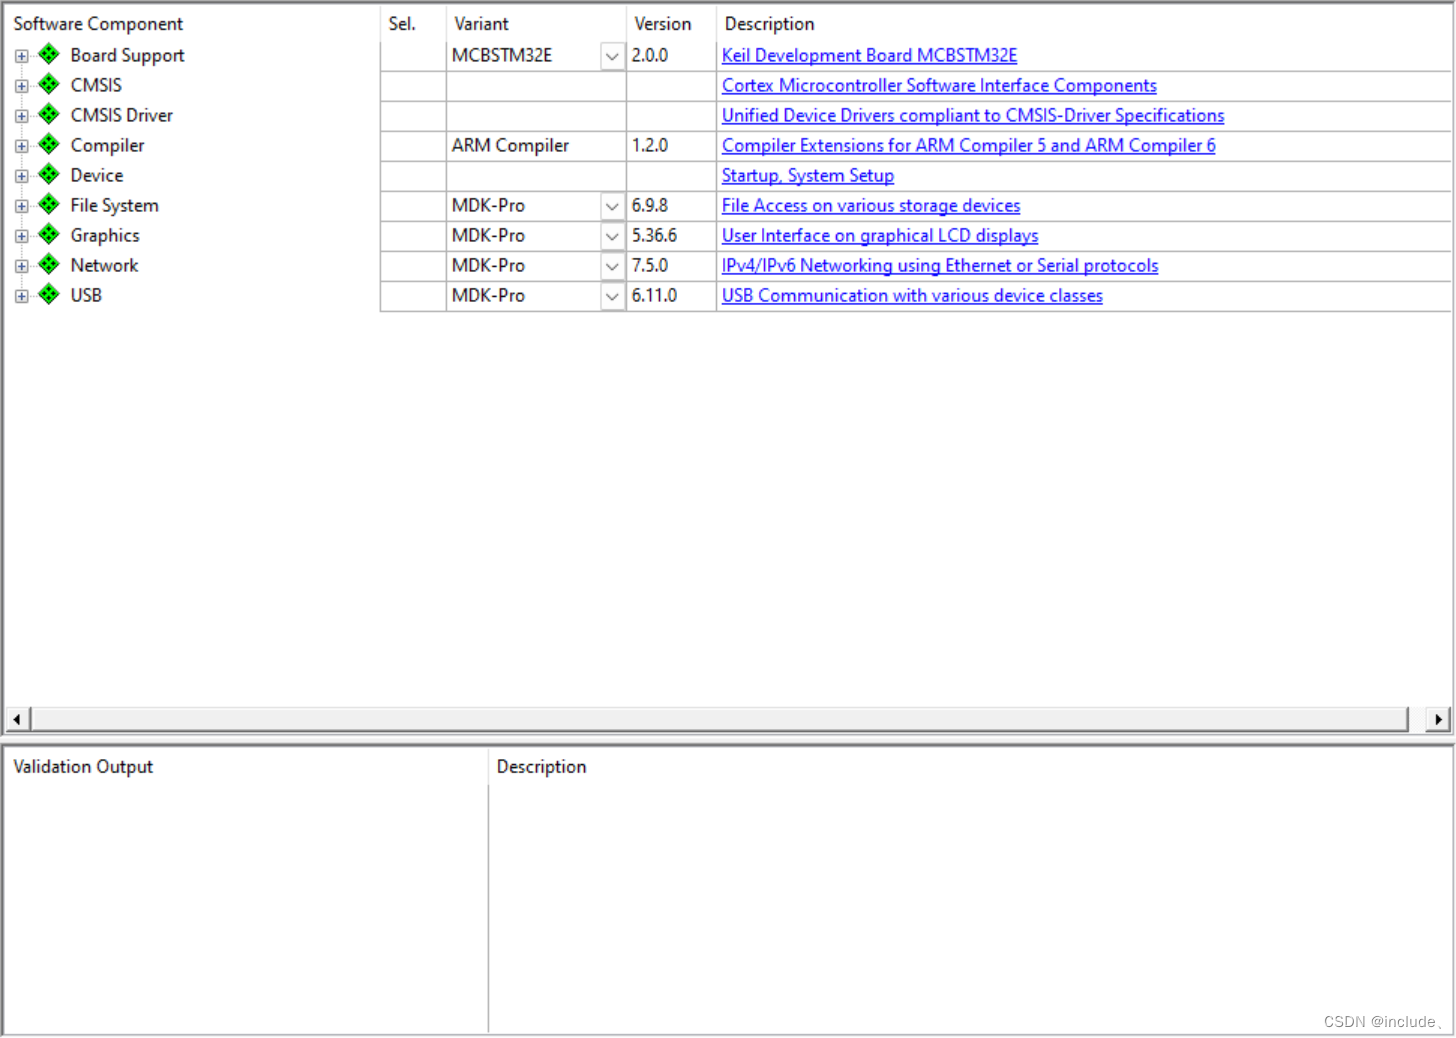Expand the Board Support tree node
The width and height of the screenshot is (1456, 1038).
(x=21, y=56)
